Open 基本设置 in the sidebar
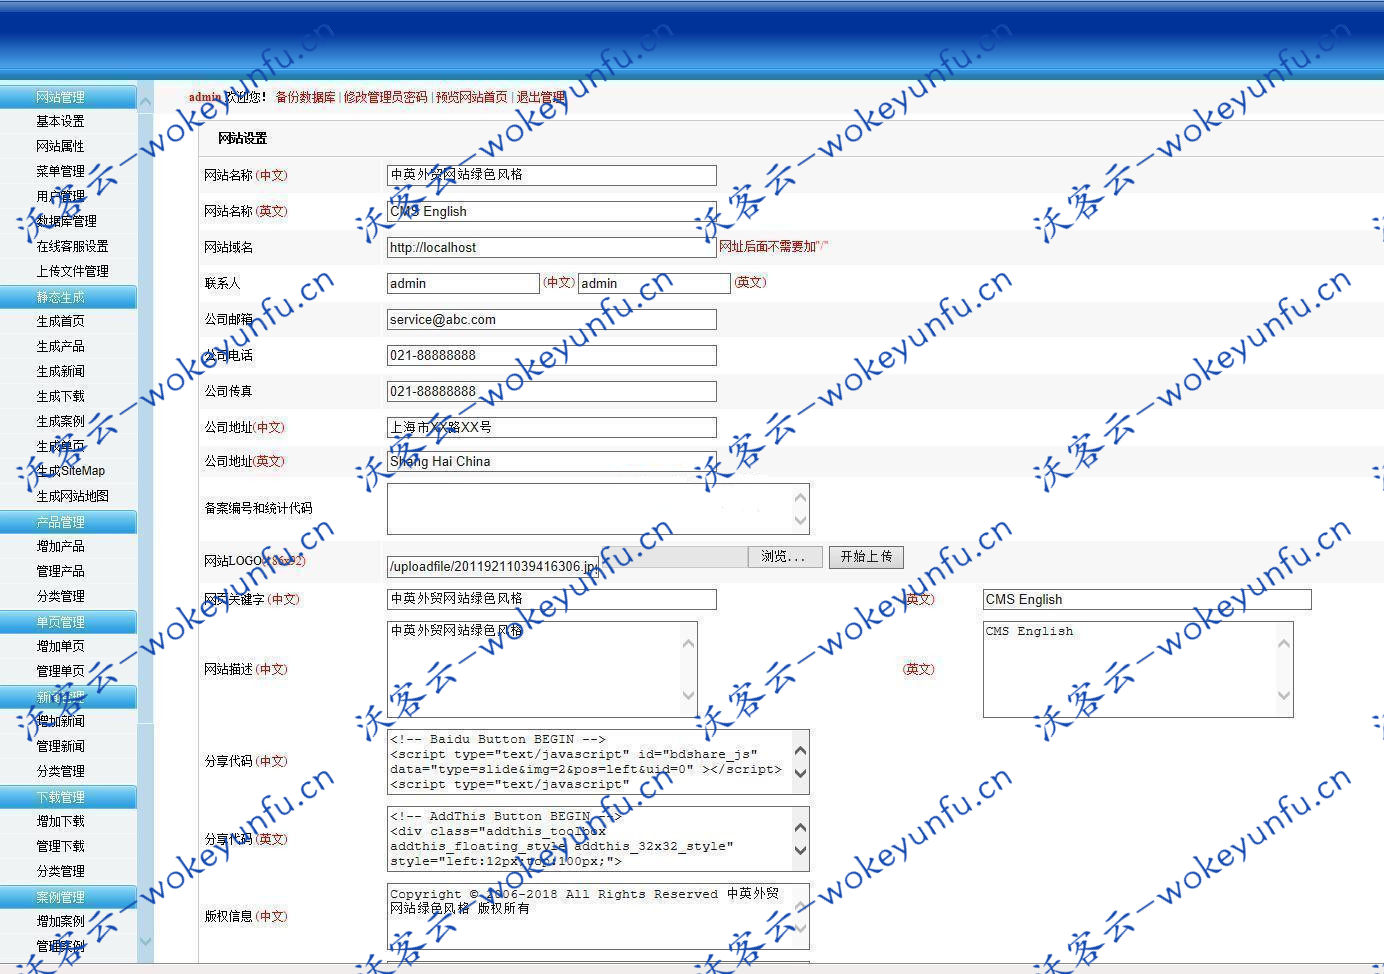1384x974 pixels. [60, 121]
